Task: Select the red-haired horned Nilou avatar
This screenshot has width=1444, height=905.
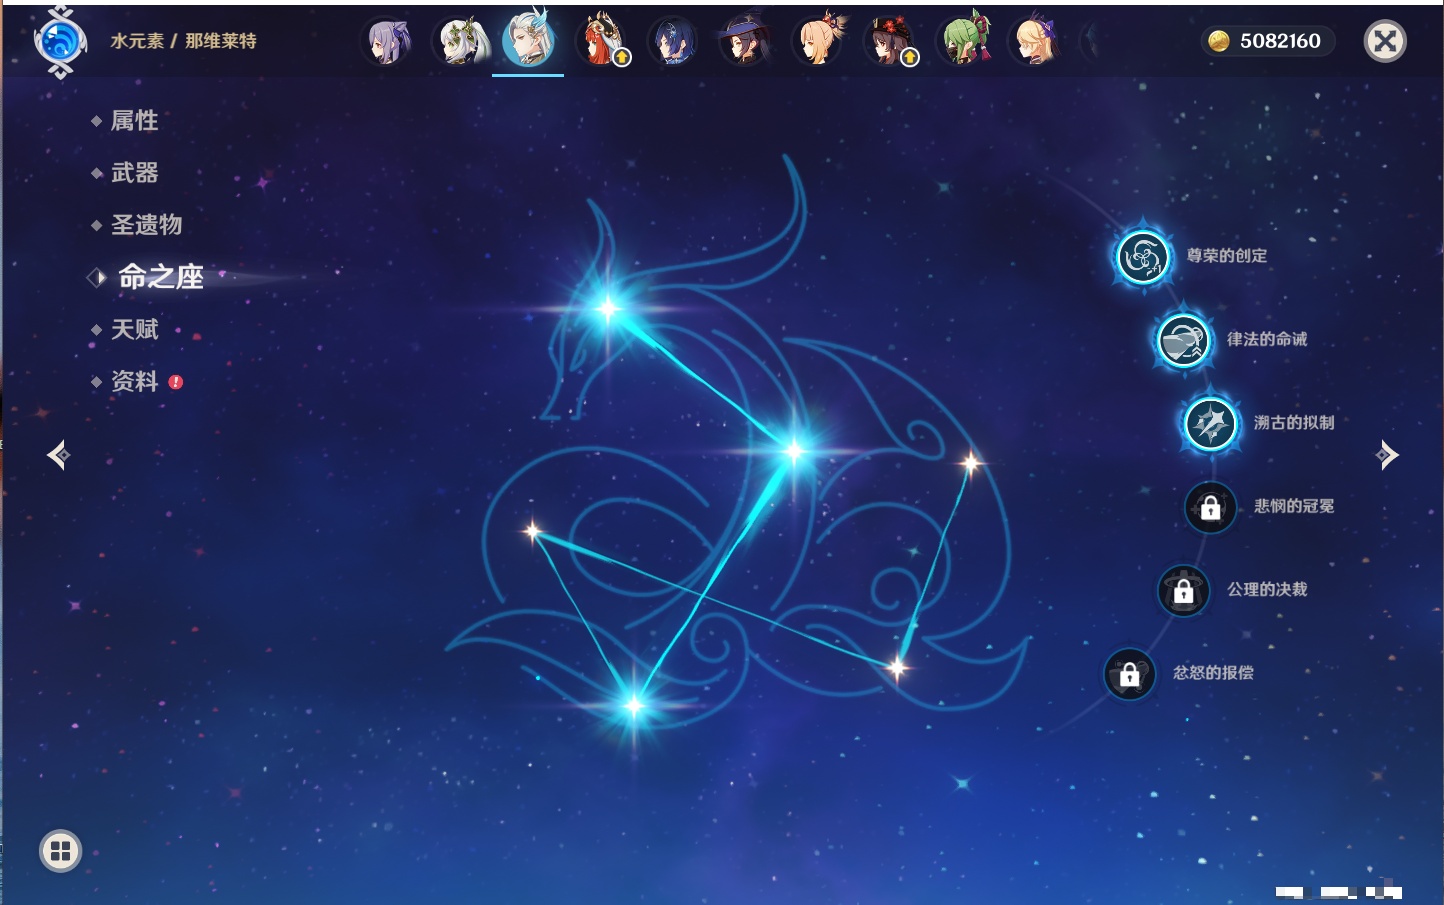Action: click(603, 42)
